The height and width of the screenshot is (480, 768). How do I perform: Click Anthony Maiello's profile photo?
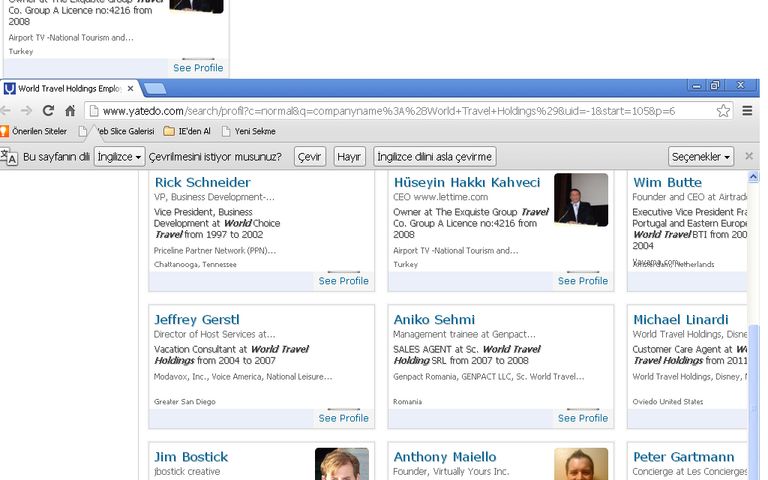581,464
